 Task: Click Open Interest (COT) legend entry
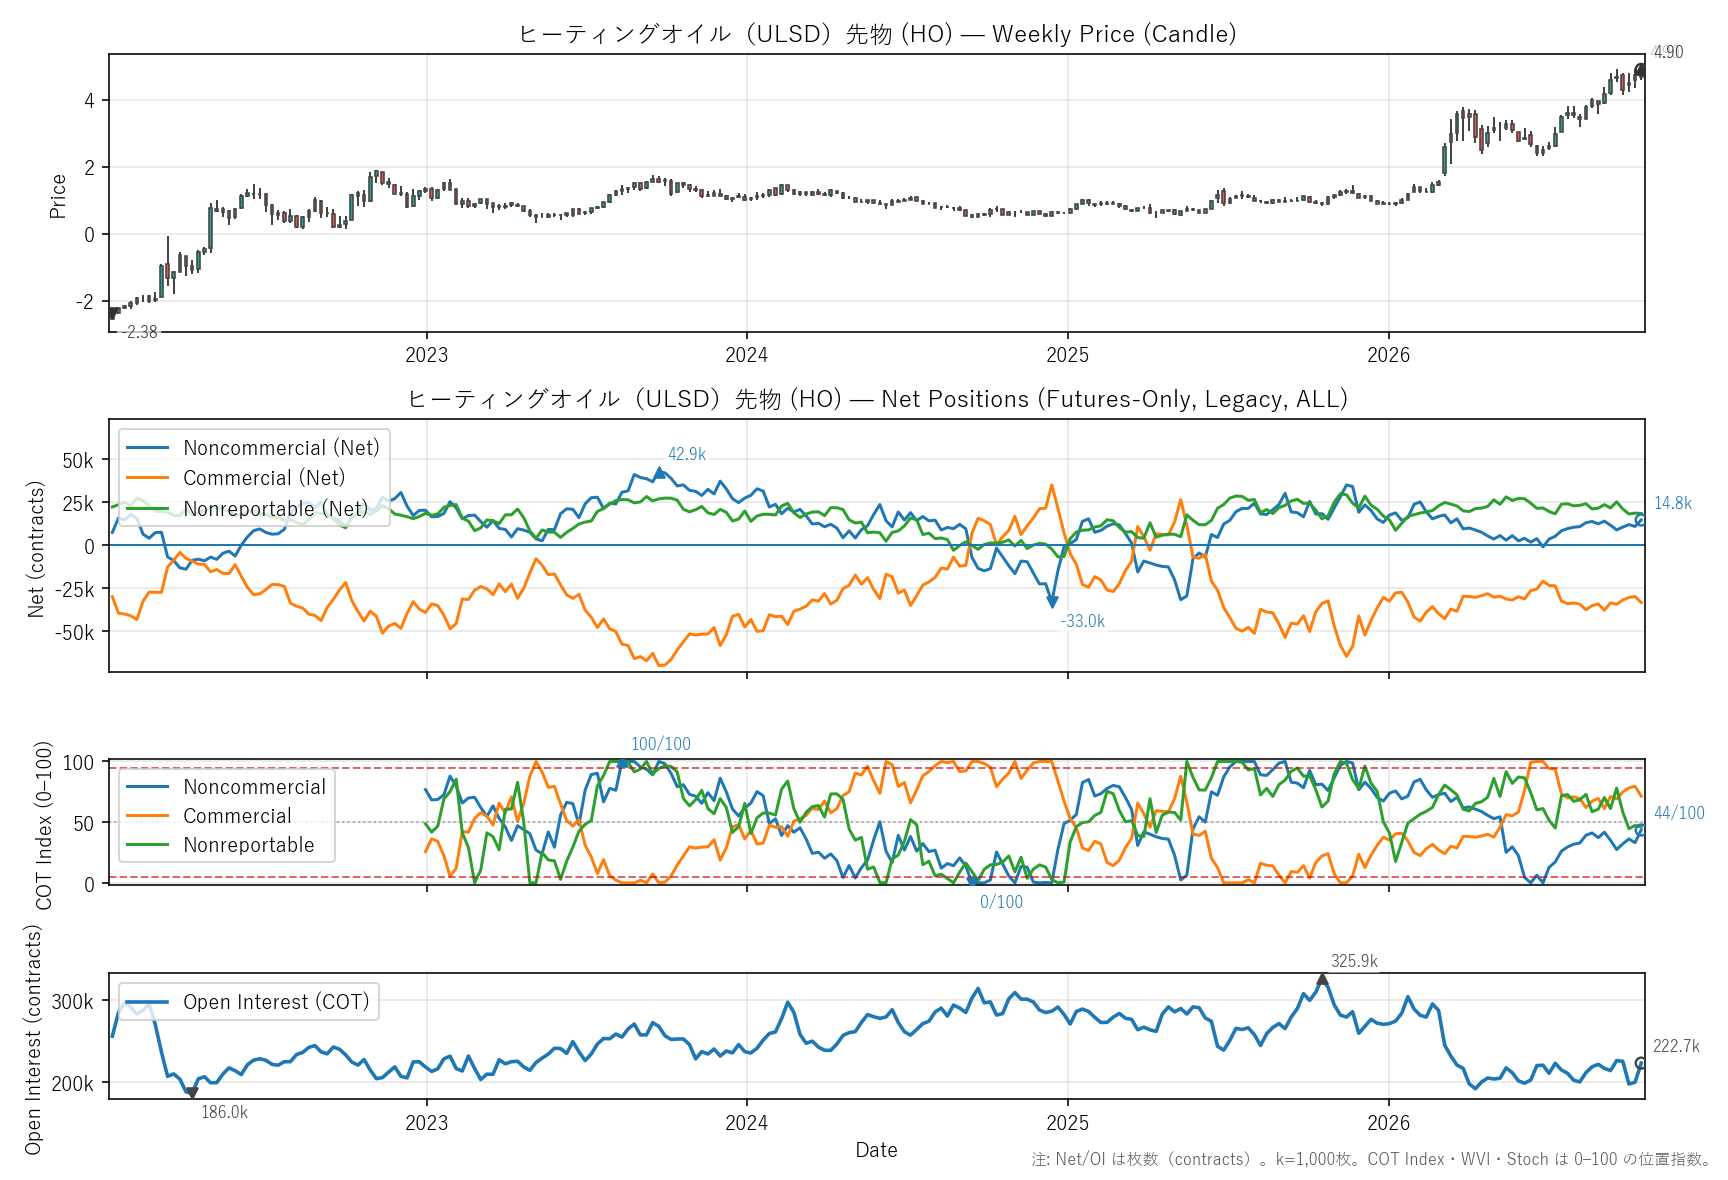(x=248, y=1002)
